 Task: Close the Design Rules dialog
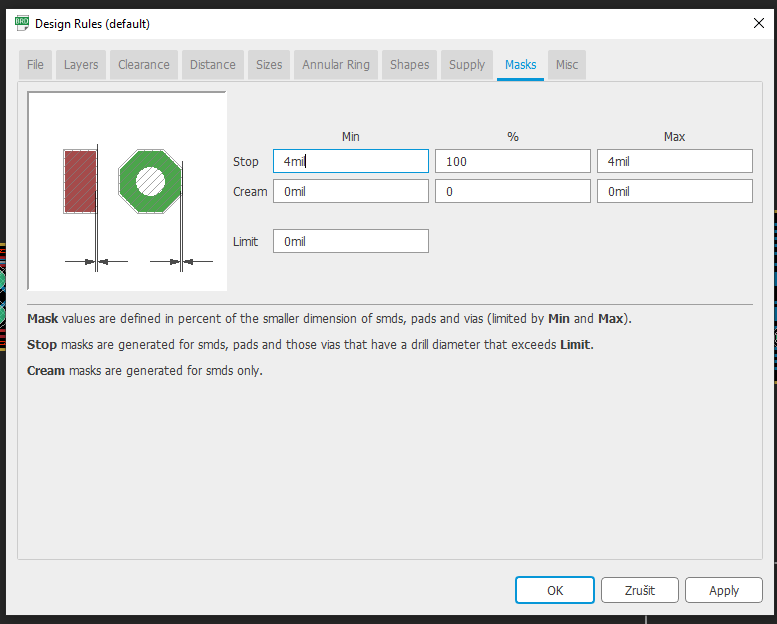pyautogui.click(x=755, y=22)
